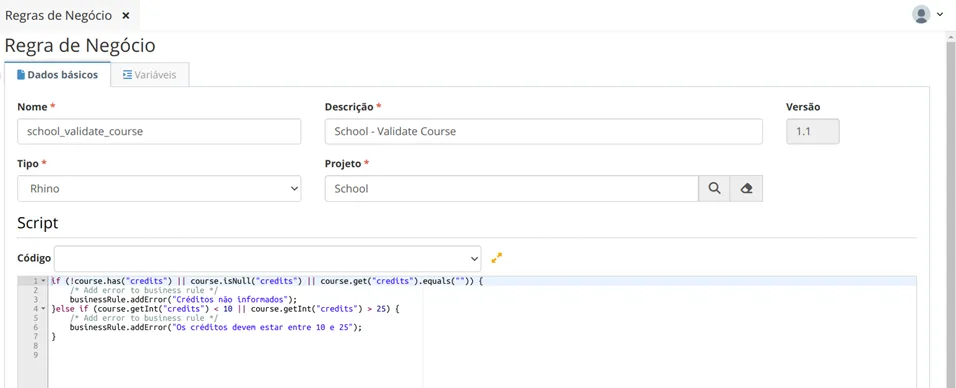Click the closing brace on line 7
956x388 pixels.
coord(54,336)
